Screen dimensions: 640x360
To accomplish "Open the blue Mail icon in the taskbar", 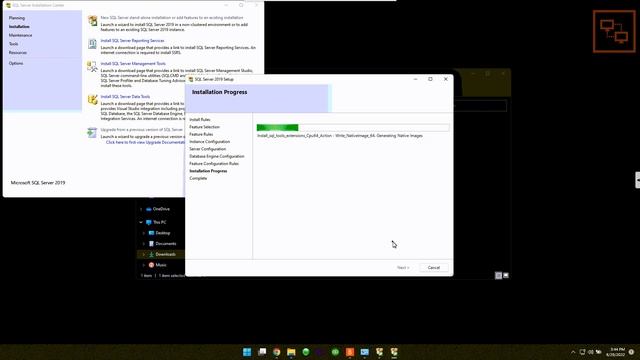I will coord(364,352).
